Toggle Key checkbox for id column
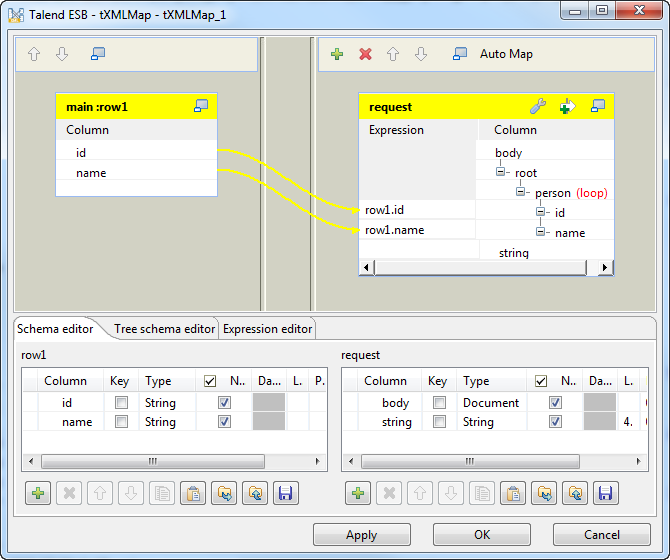 [121, 403]
